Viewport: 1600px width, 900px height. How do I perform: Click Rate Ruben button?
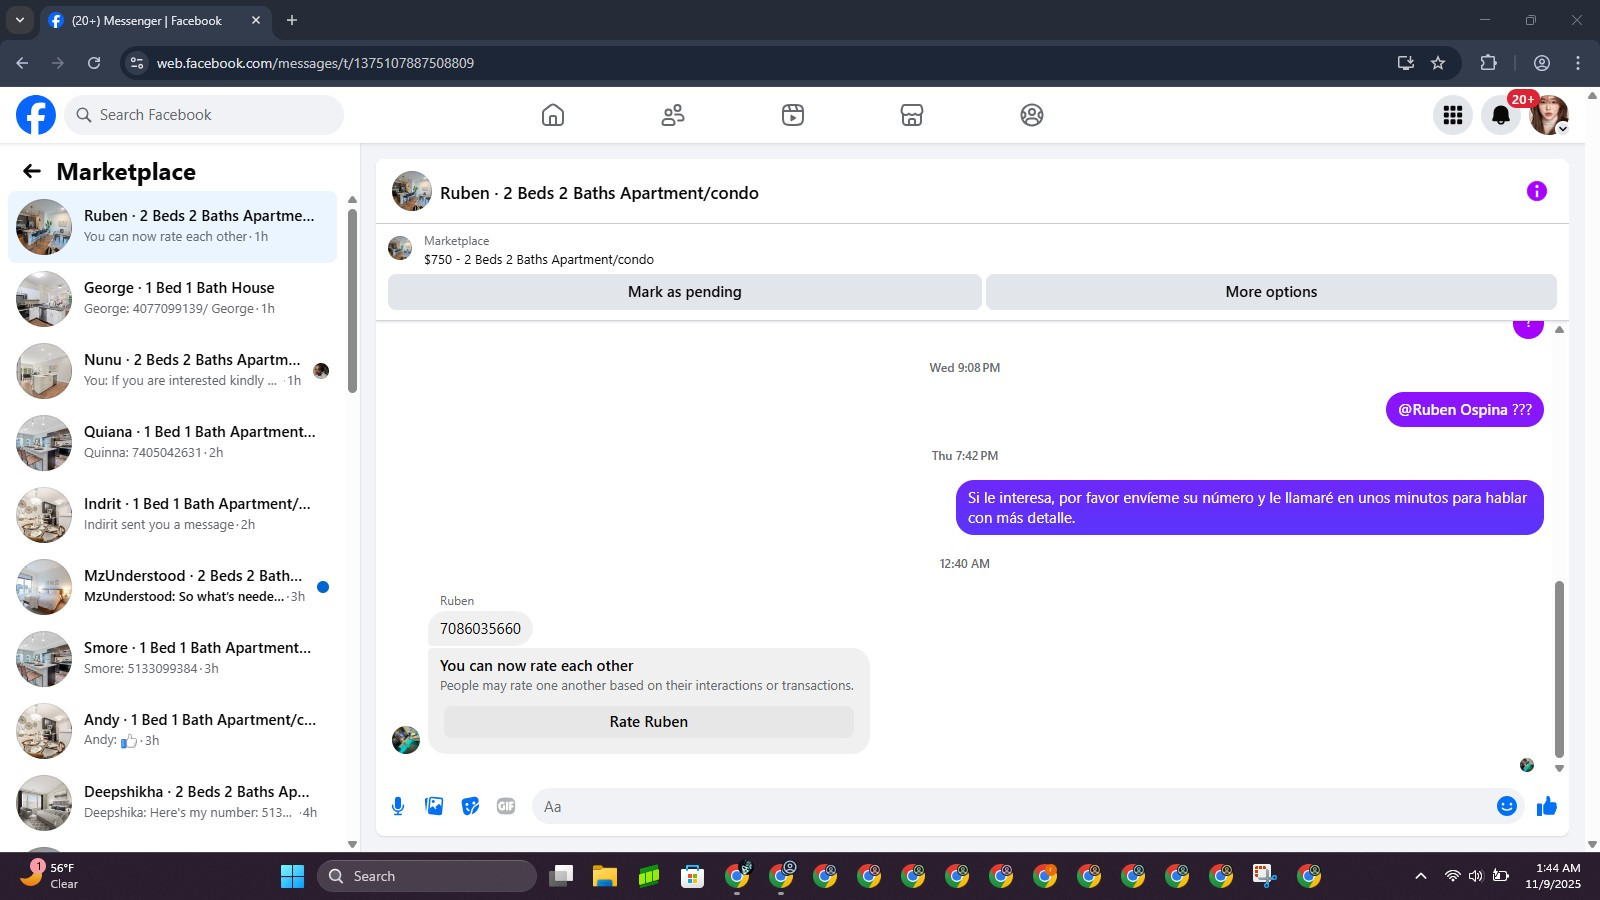pyautogui.click(x=649, y=722)
